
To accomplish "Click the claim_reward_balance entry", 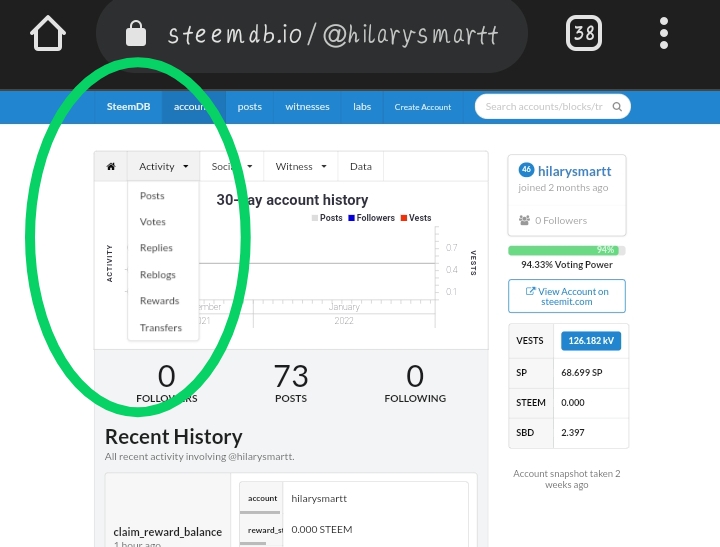I will point(168,532).
